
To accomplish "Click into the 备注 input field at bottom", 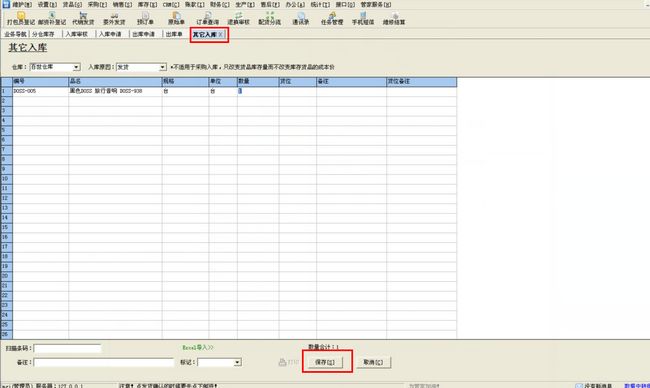I will pos(104,362).
